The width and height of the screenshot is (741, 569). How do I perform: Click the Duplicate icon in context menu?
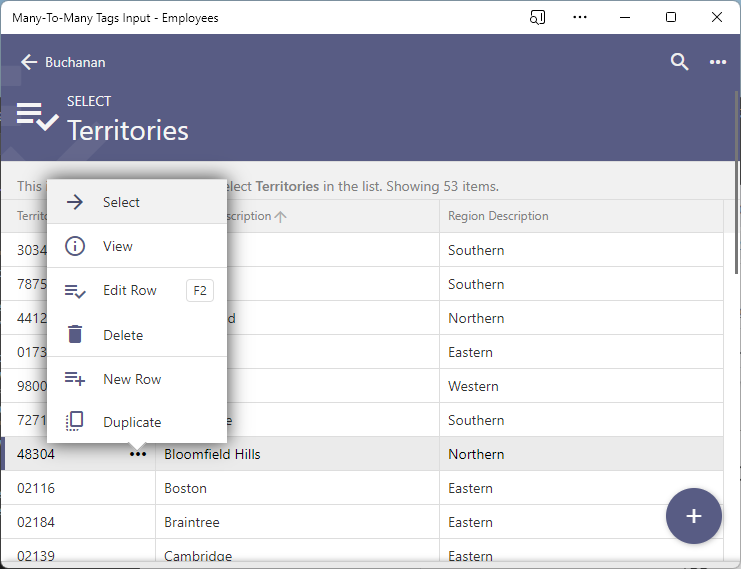point(75,422)
